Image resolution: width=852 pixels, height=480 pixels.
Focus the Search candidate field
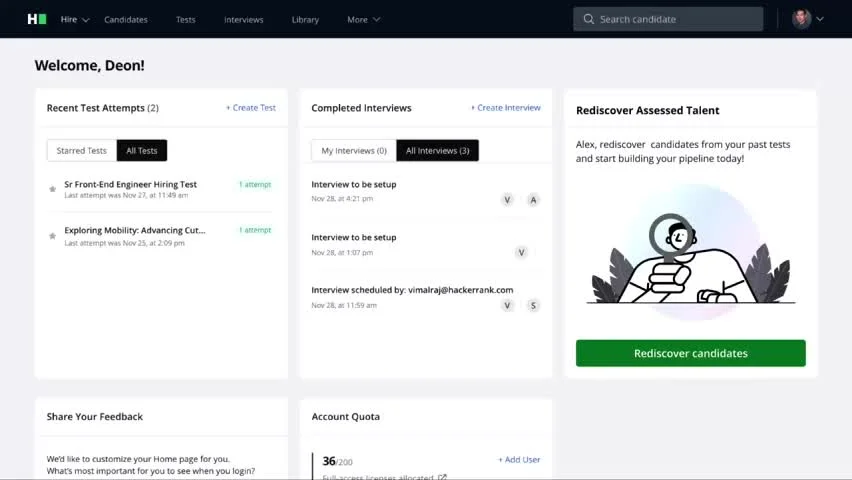(668, 19)
